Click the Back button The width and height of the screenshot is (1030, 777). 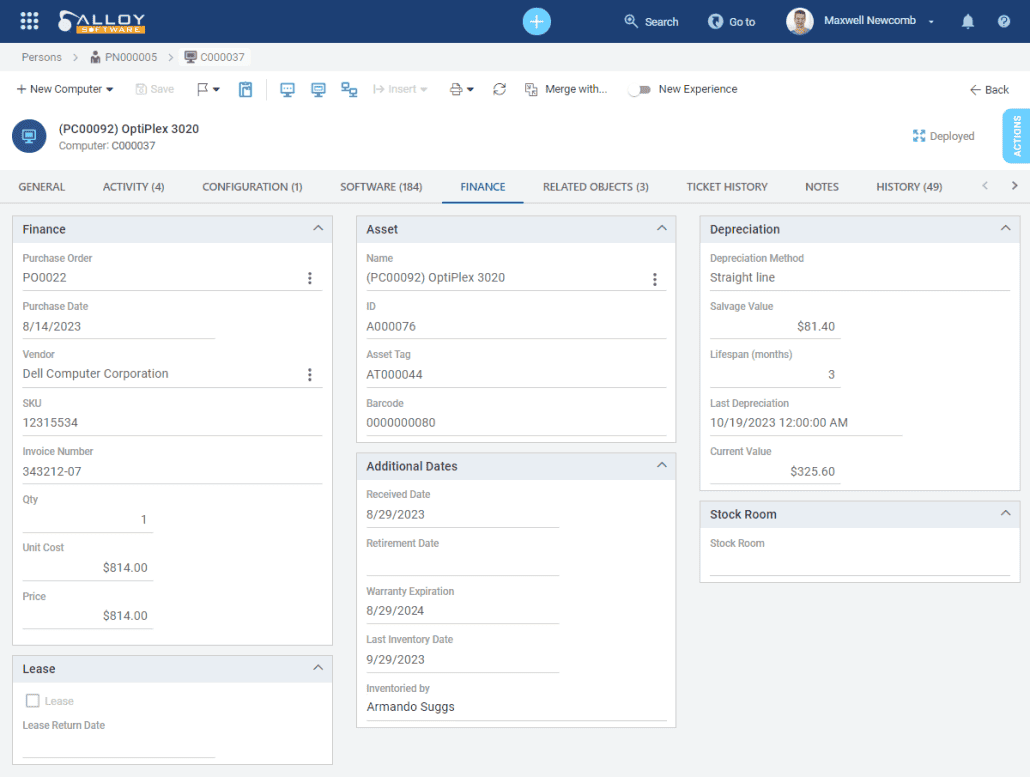[x=989, y=89]
